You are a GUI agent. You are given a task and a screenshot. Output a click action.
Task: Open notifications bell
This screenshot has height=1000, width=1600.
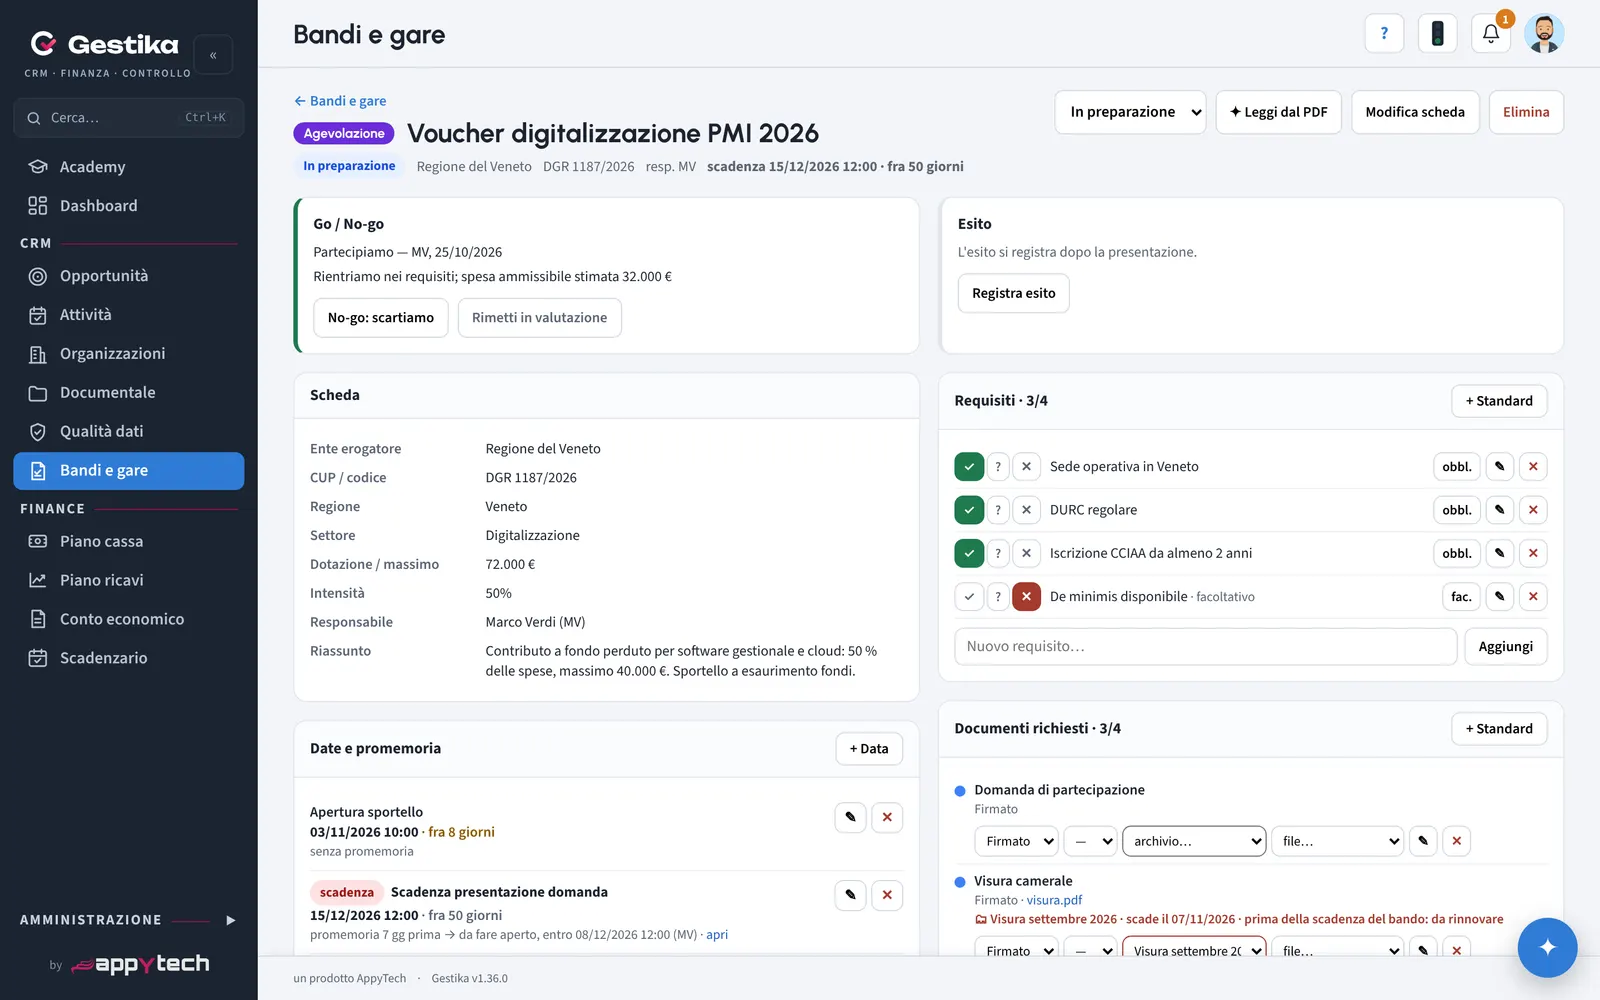tap(1491, 33)
